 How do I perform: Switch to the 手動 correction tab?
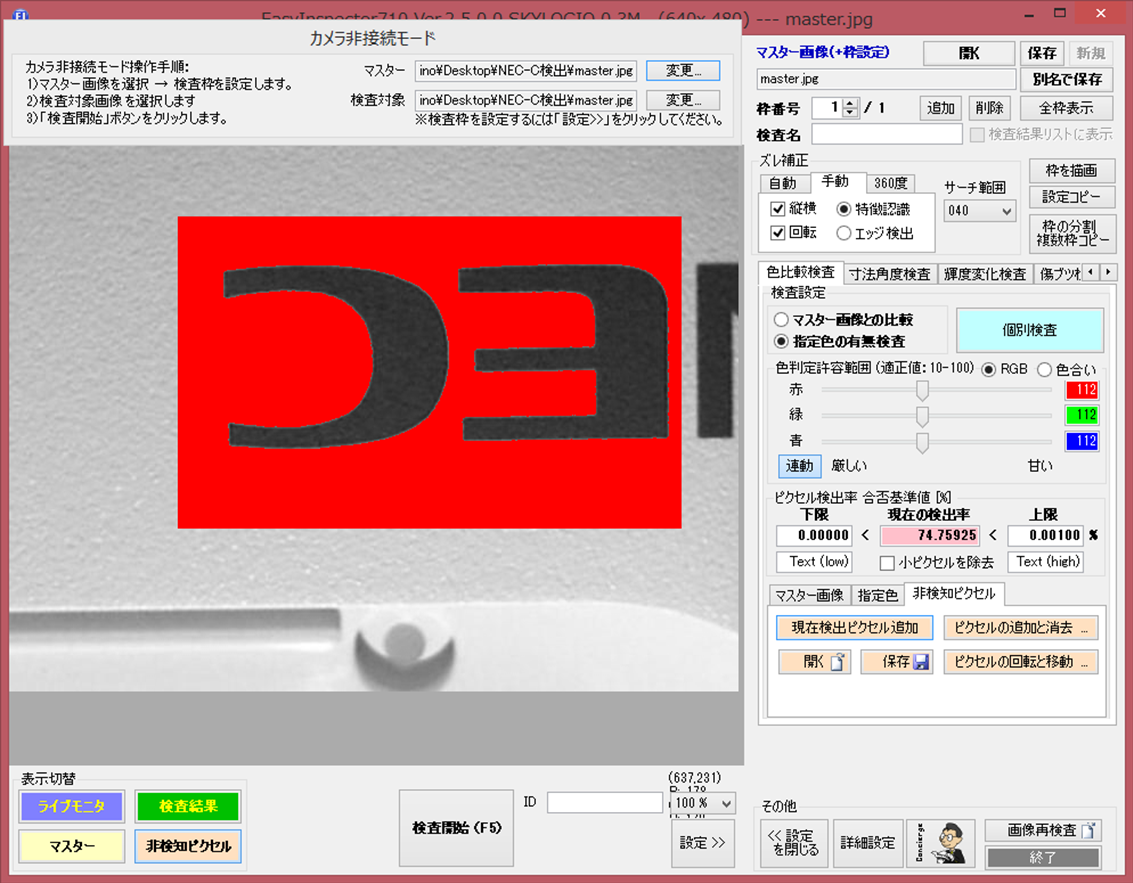click(835, 181)
